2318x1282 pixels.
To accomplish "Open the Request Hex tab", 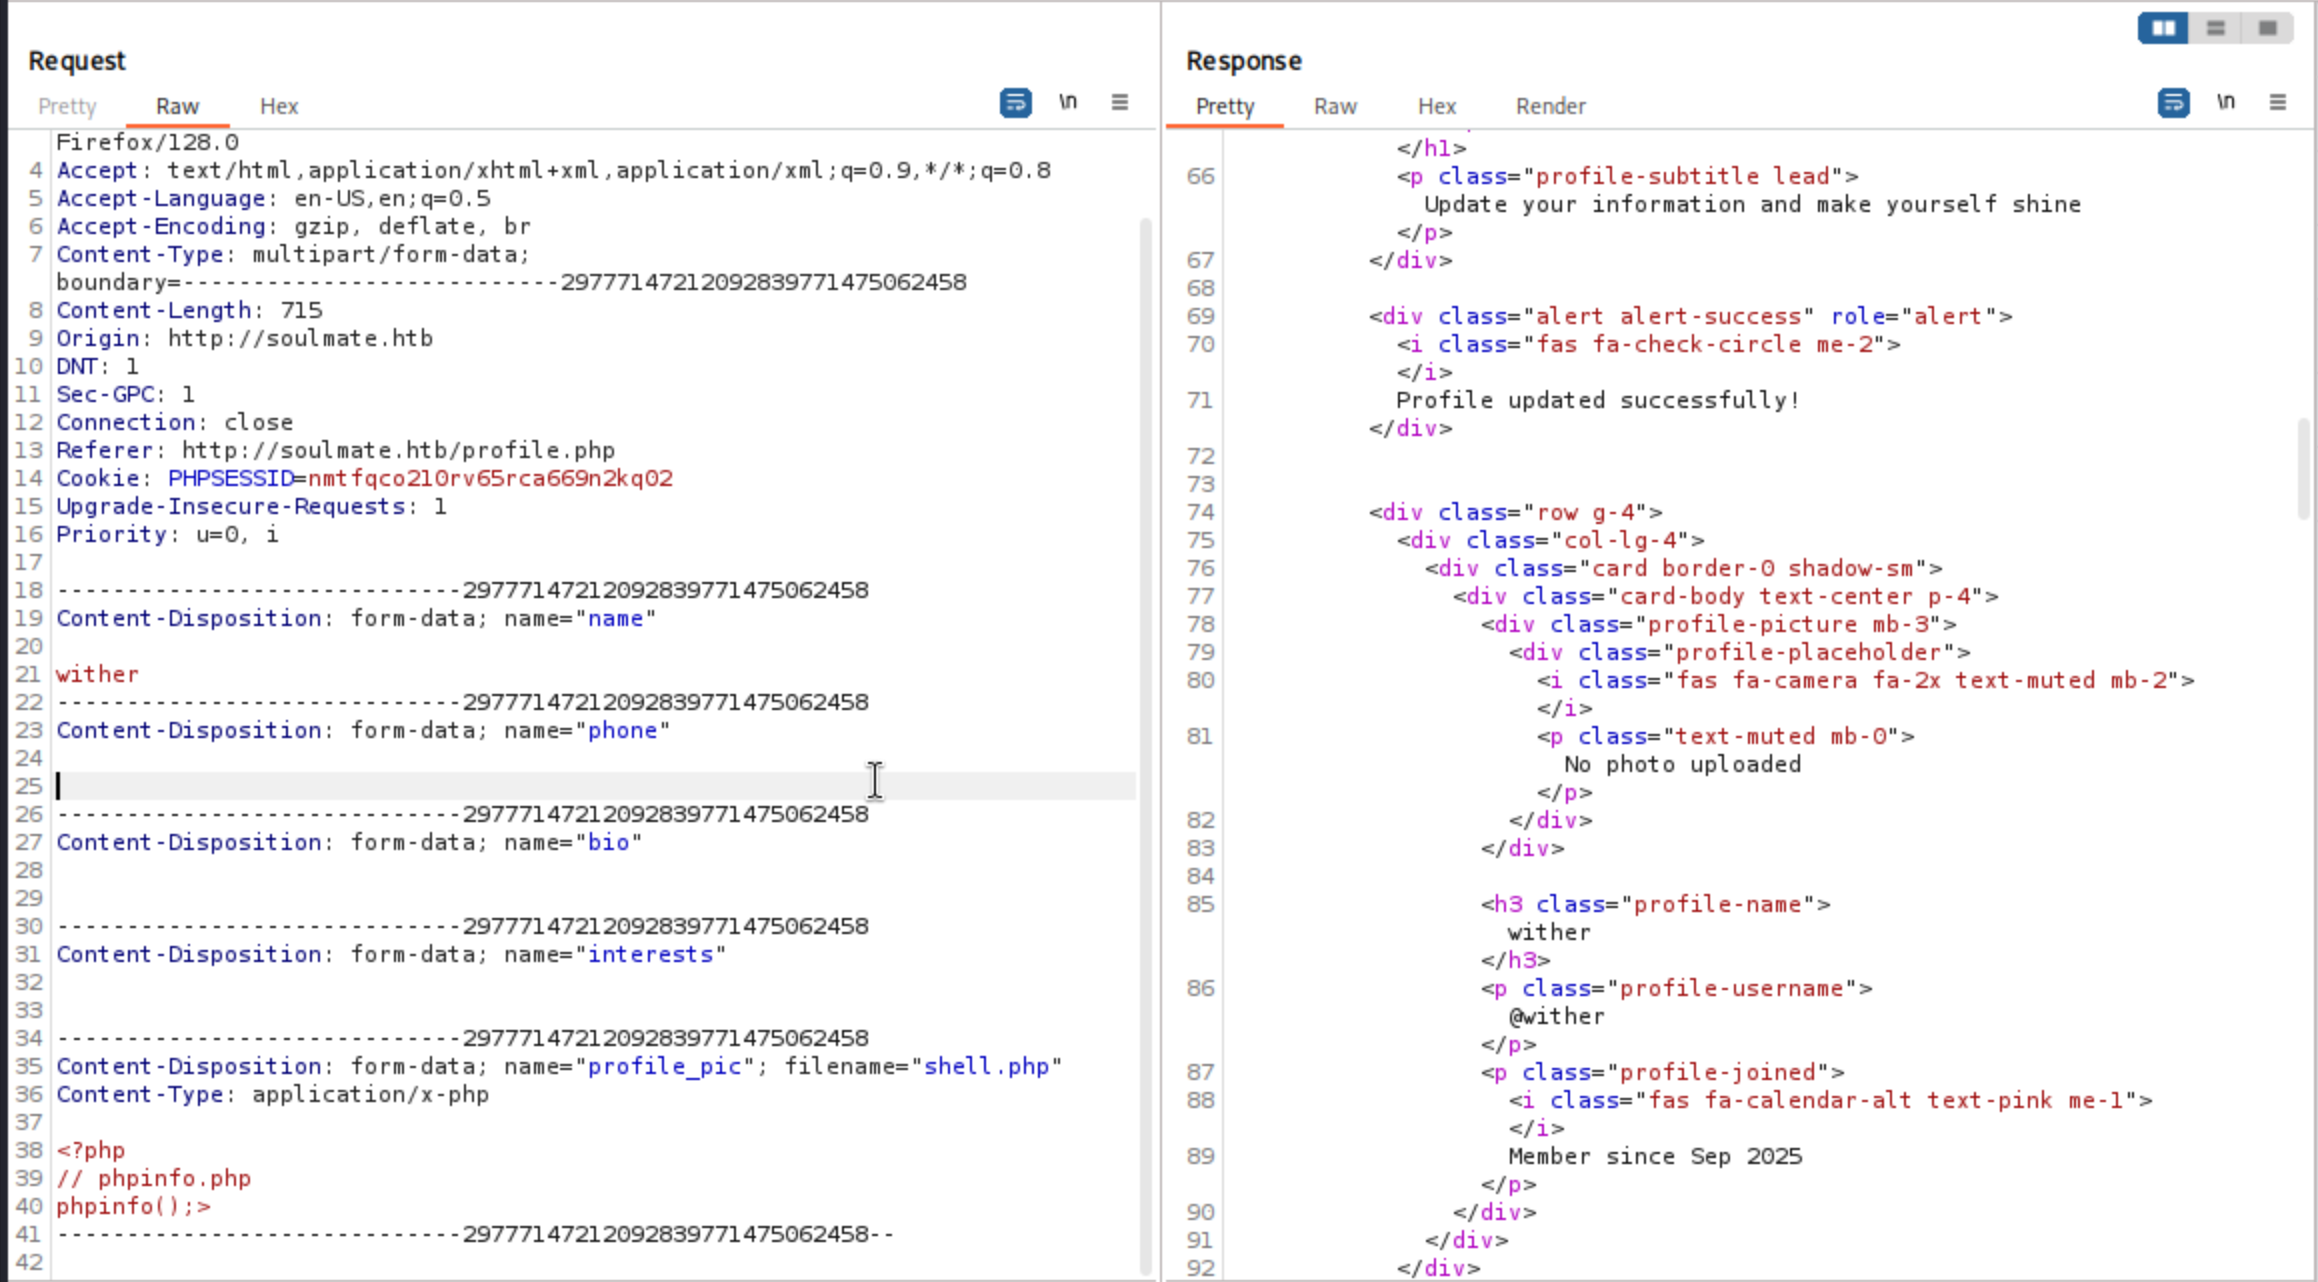I will [279, 106].
